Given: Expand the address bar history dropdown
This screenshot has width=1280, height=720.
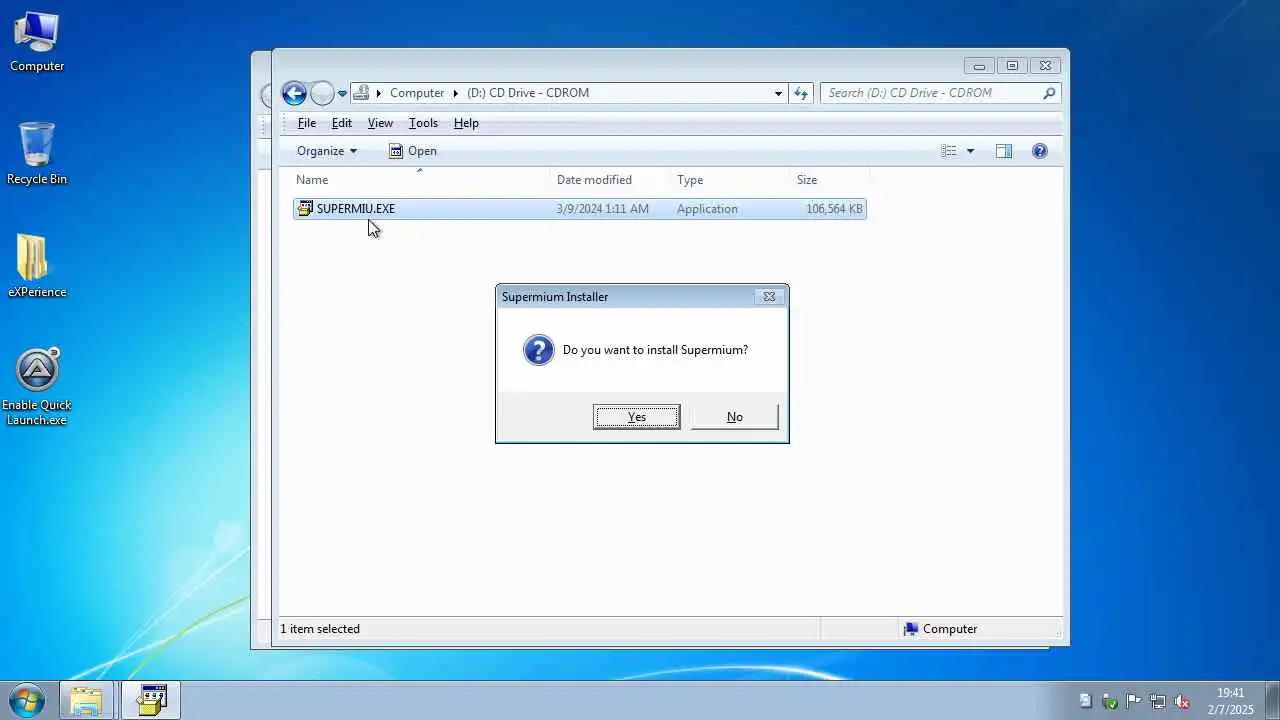Looking at the screenshot, I should pyautogui.click(x=778, y=94).
